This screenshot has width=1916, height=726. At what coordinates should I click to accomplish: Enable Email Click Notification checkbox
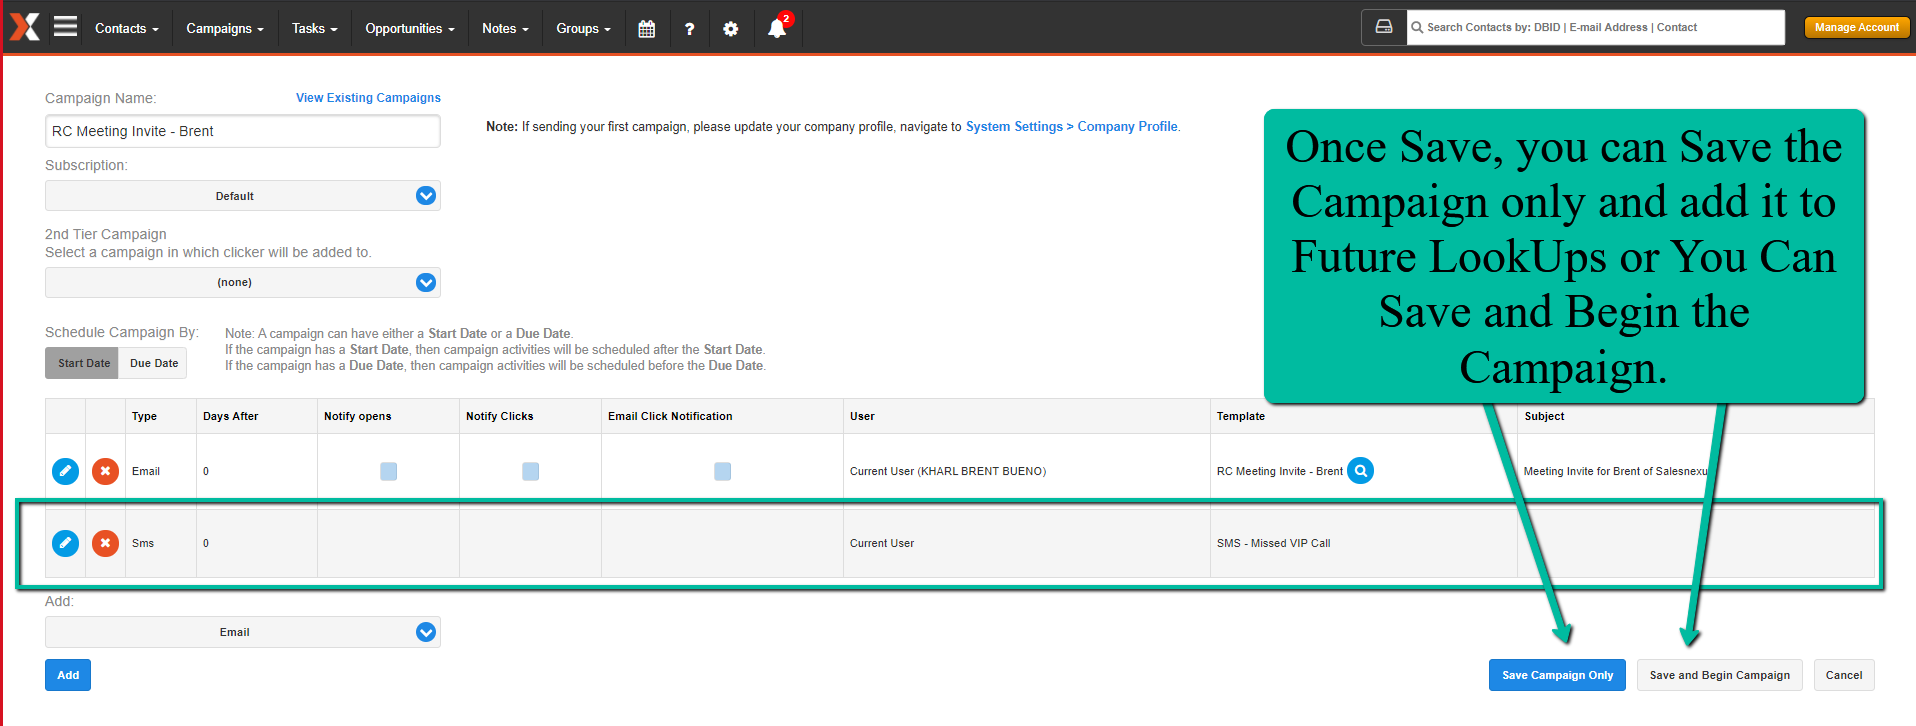coord(723,471)
